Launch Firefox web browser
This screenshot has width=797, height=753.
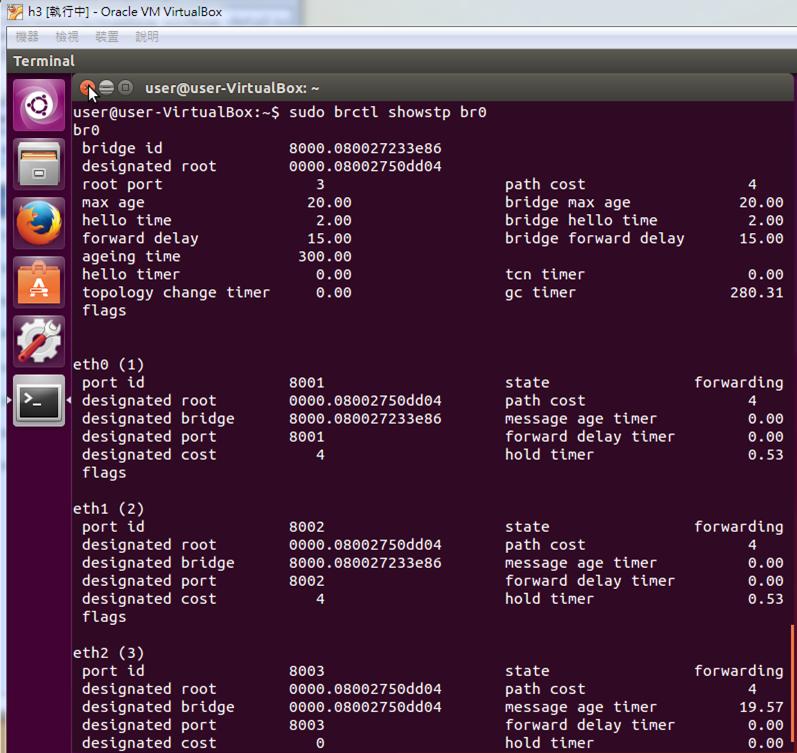[x=39, y=224]
